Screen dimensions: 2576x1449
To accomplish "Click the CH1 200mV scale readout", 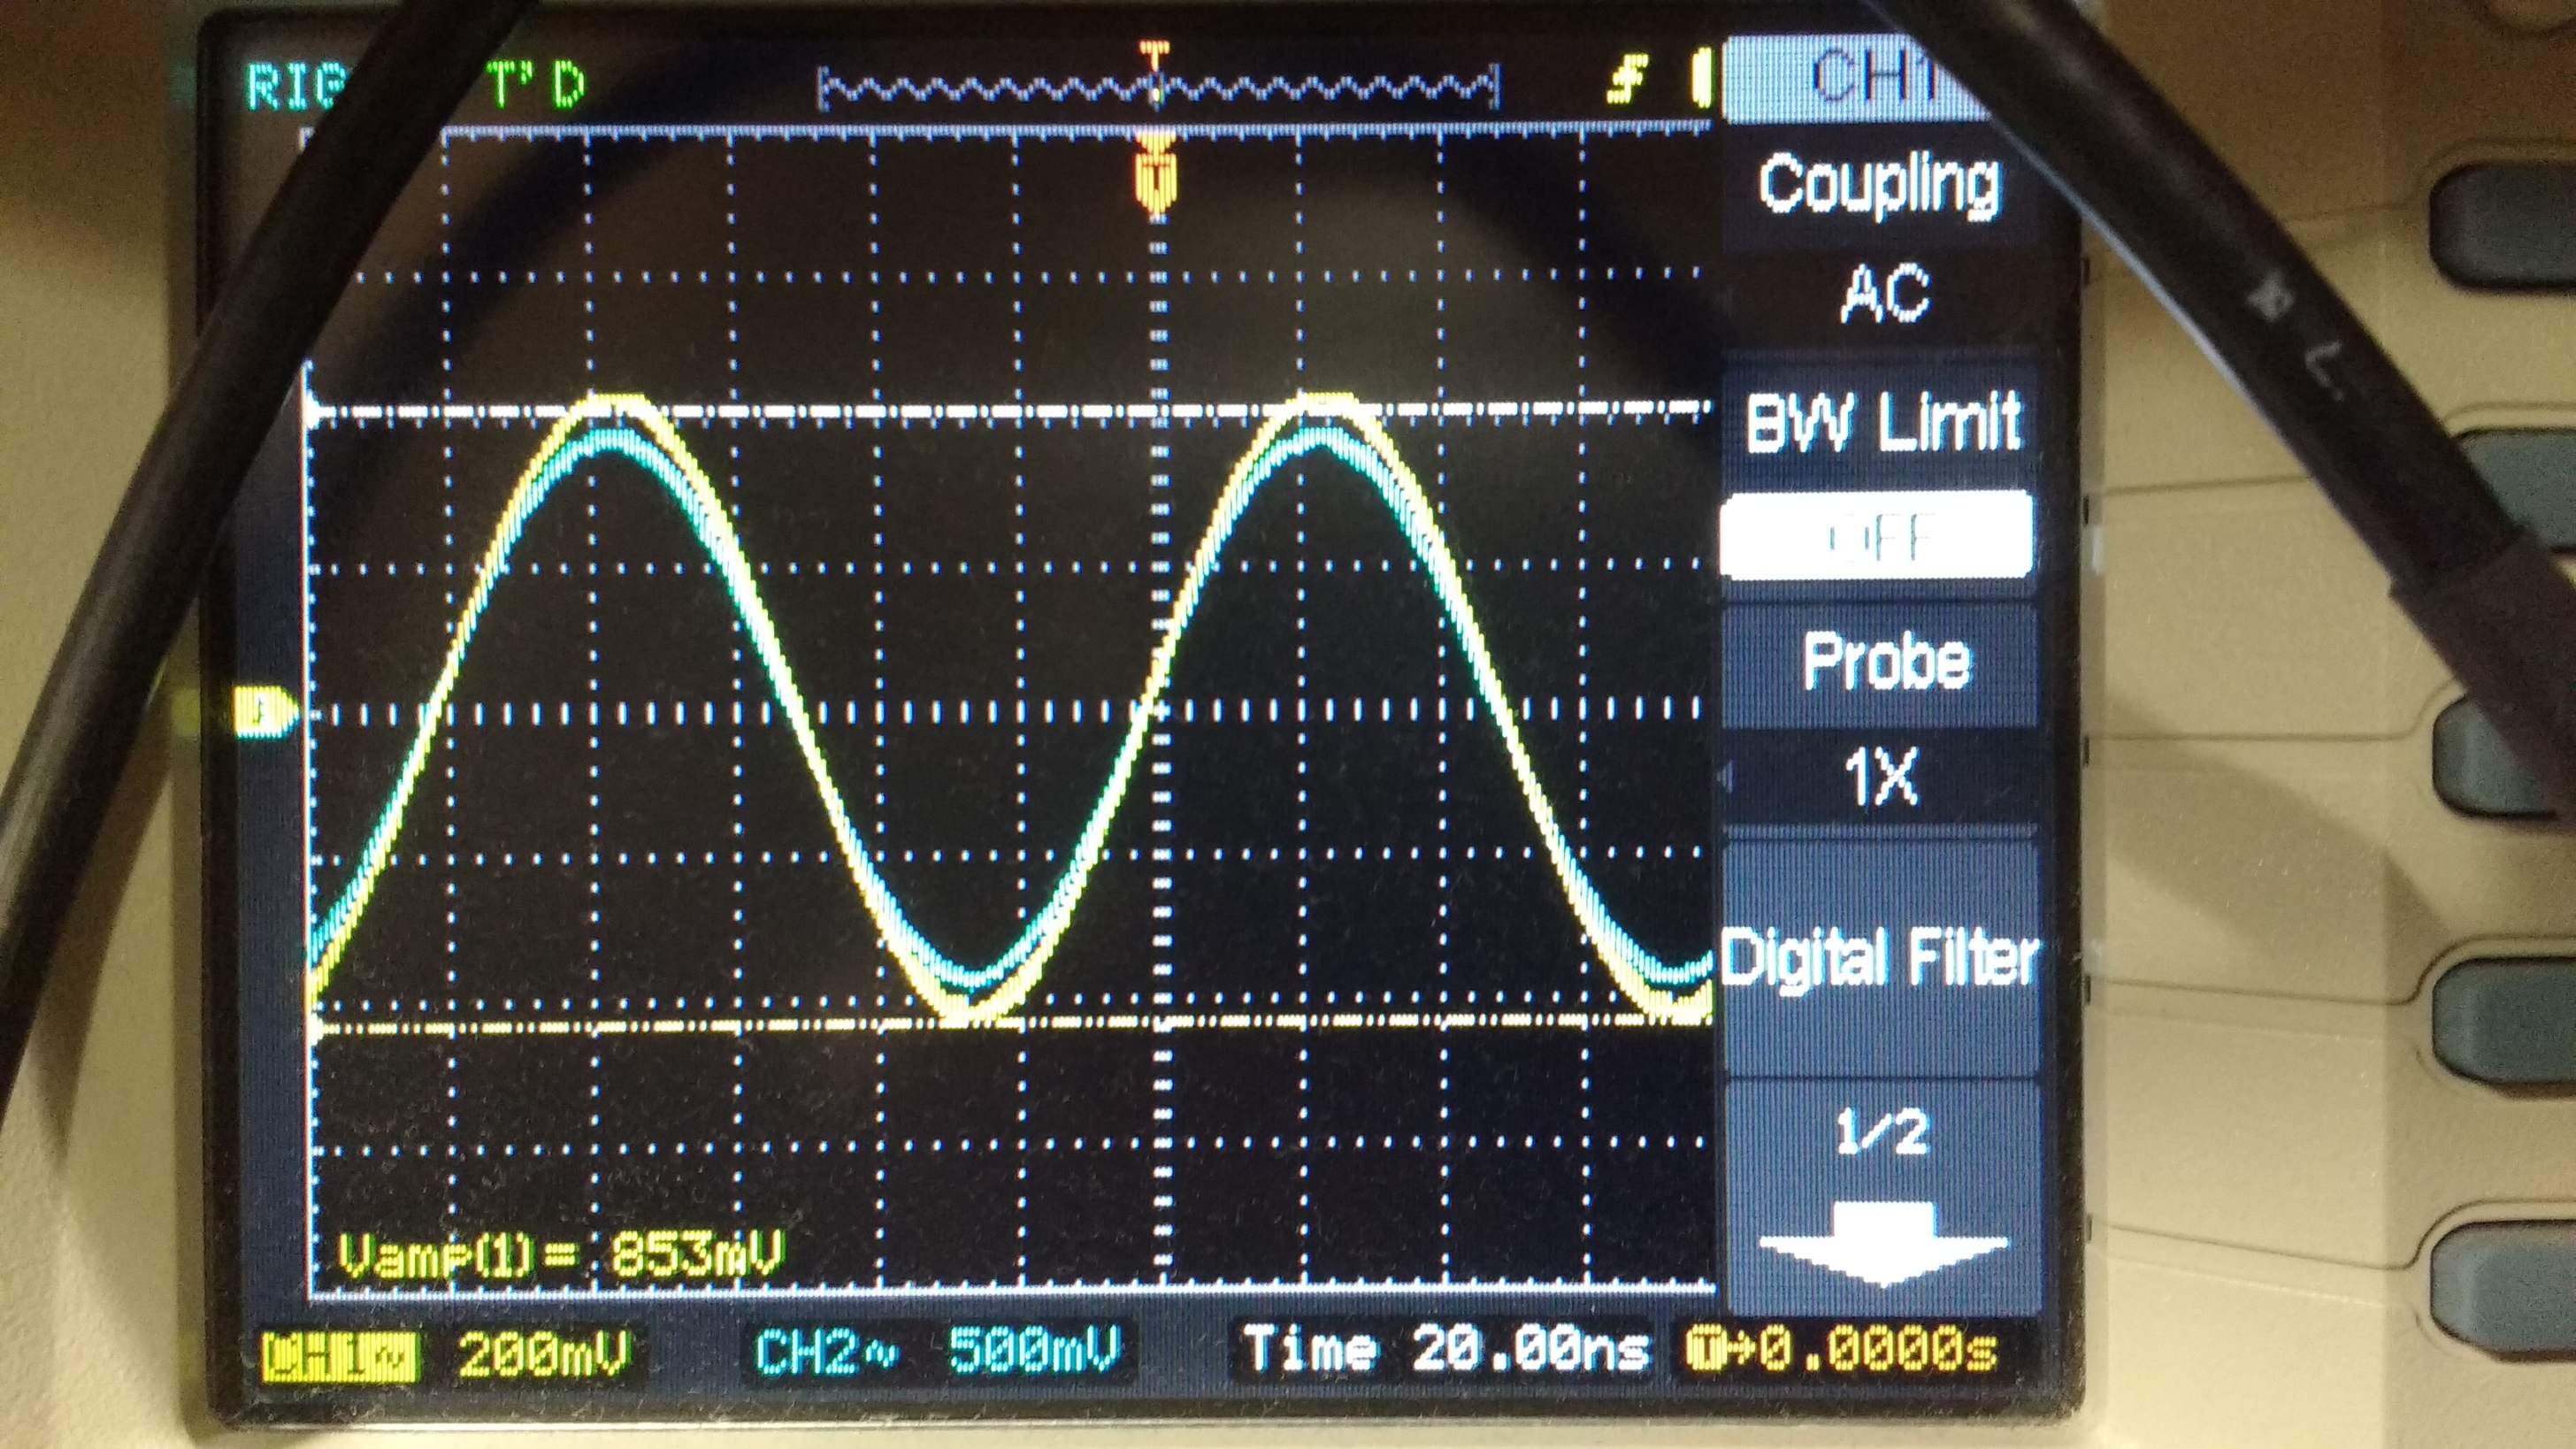I will click(x=545, y=1354).
